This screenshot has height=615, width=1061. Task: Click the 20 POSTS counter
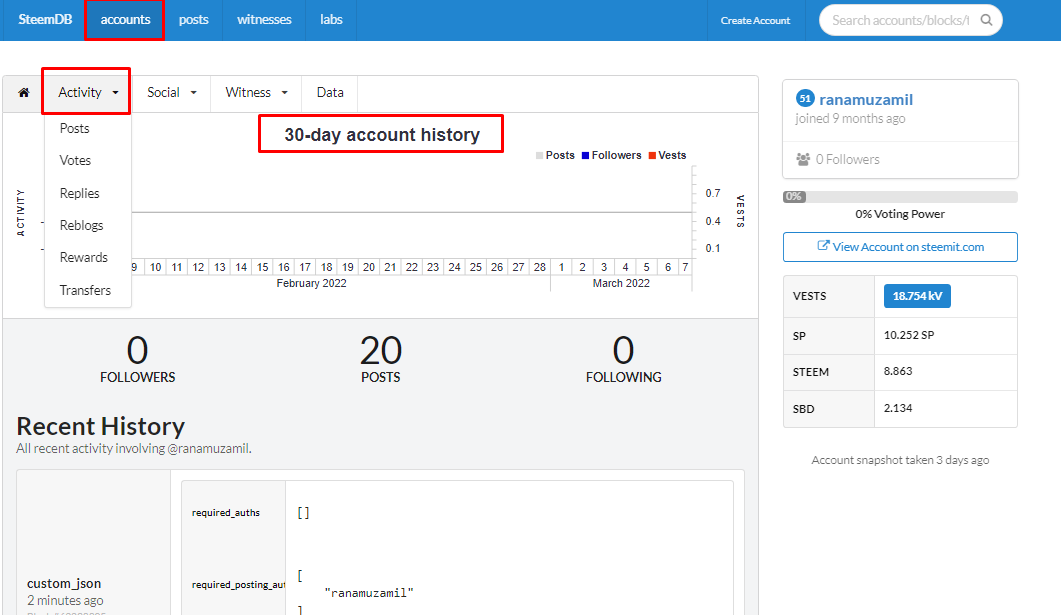[x=380, y=359]
